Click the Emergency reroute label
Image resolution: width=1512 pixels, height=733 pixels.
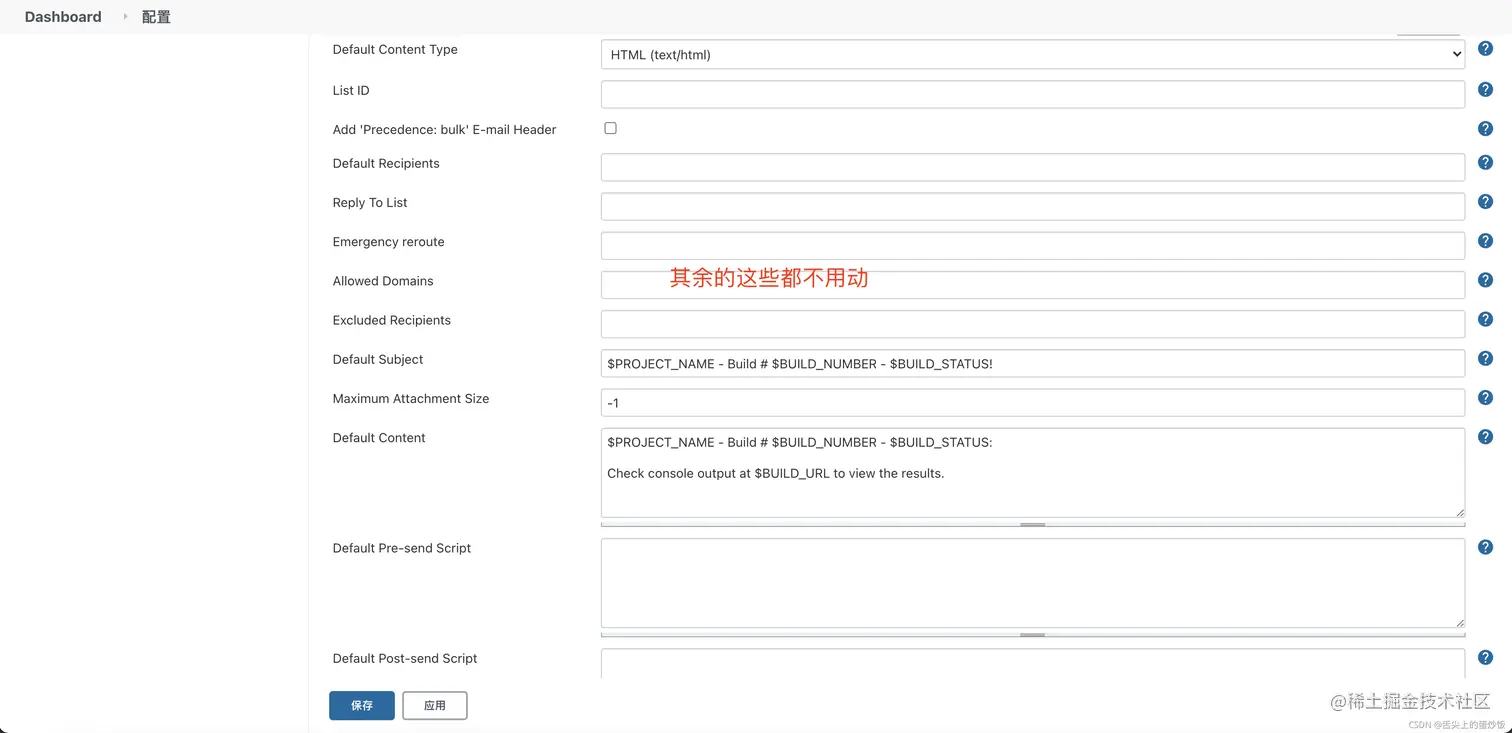pyautogui.click(x=388, y=241)
